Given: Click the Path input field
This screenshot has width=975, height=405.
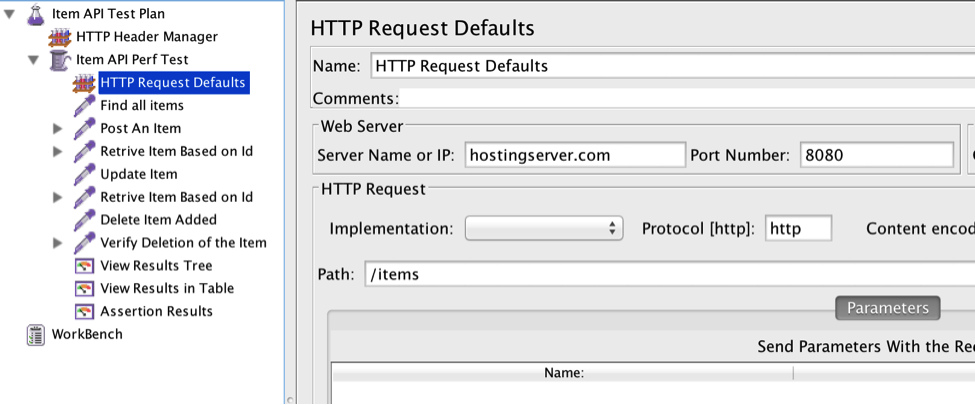Looking at the screenshot, I should coord(660,275).
